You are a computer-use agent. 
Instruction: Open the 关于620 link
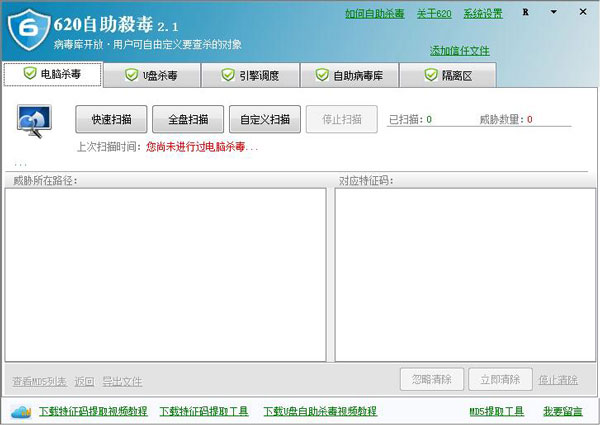434,14
